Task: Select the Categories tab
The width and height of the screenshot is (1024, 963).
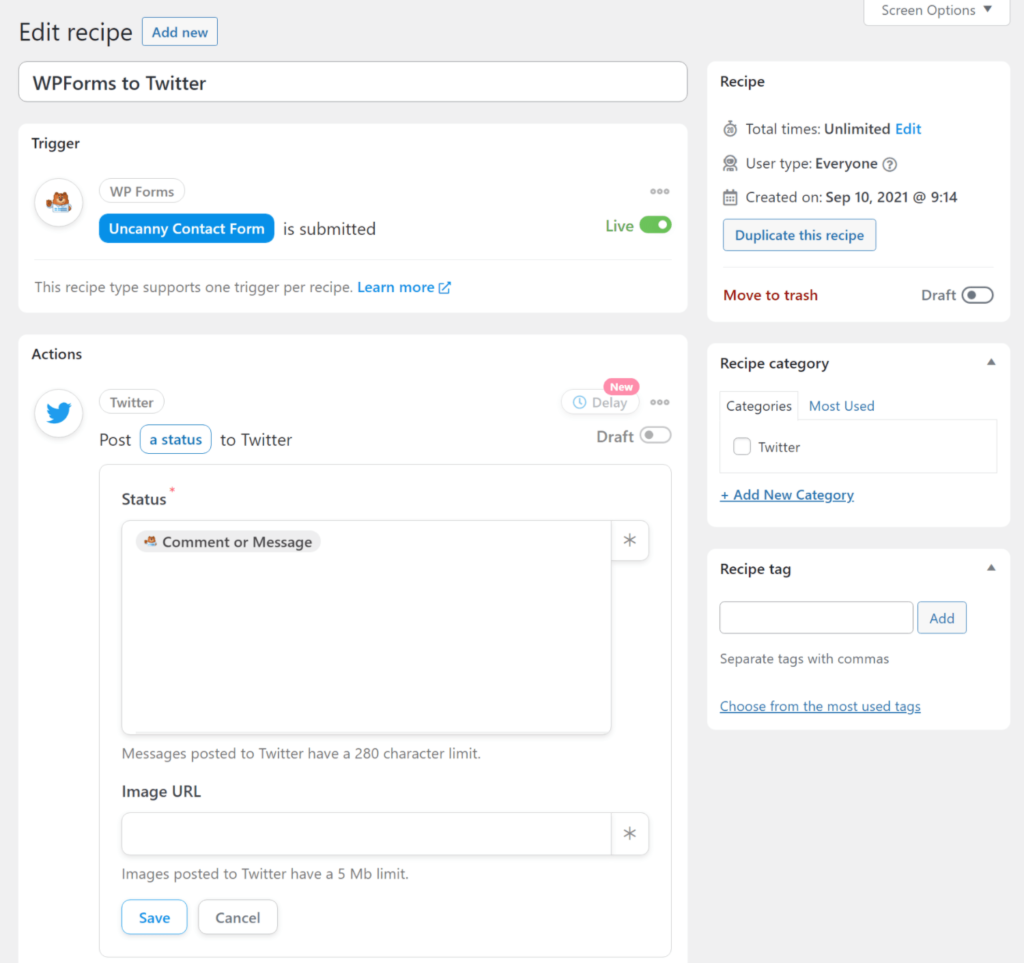Action: (759, 406)
